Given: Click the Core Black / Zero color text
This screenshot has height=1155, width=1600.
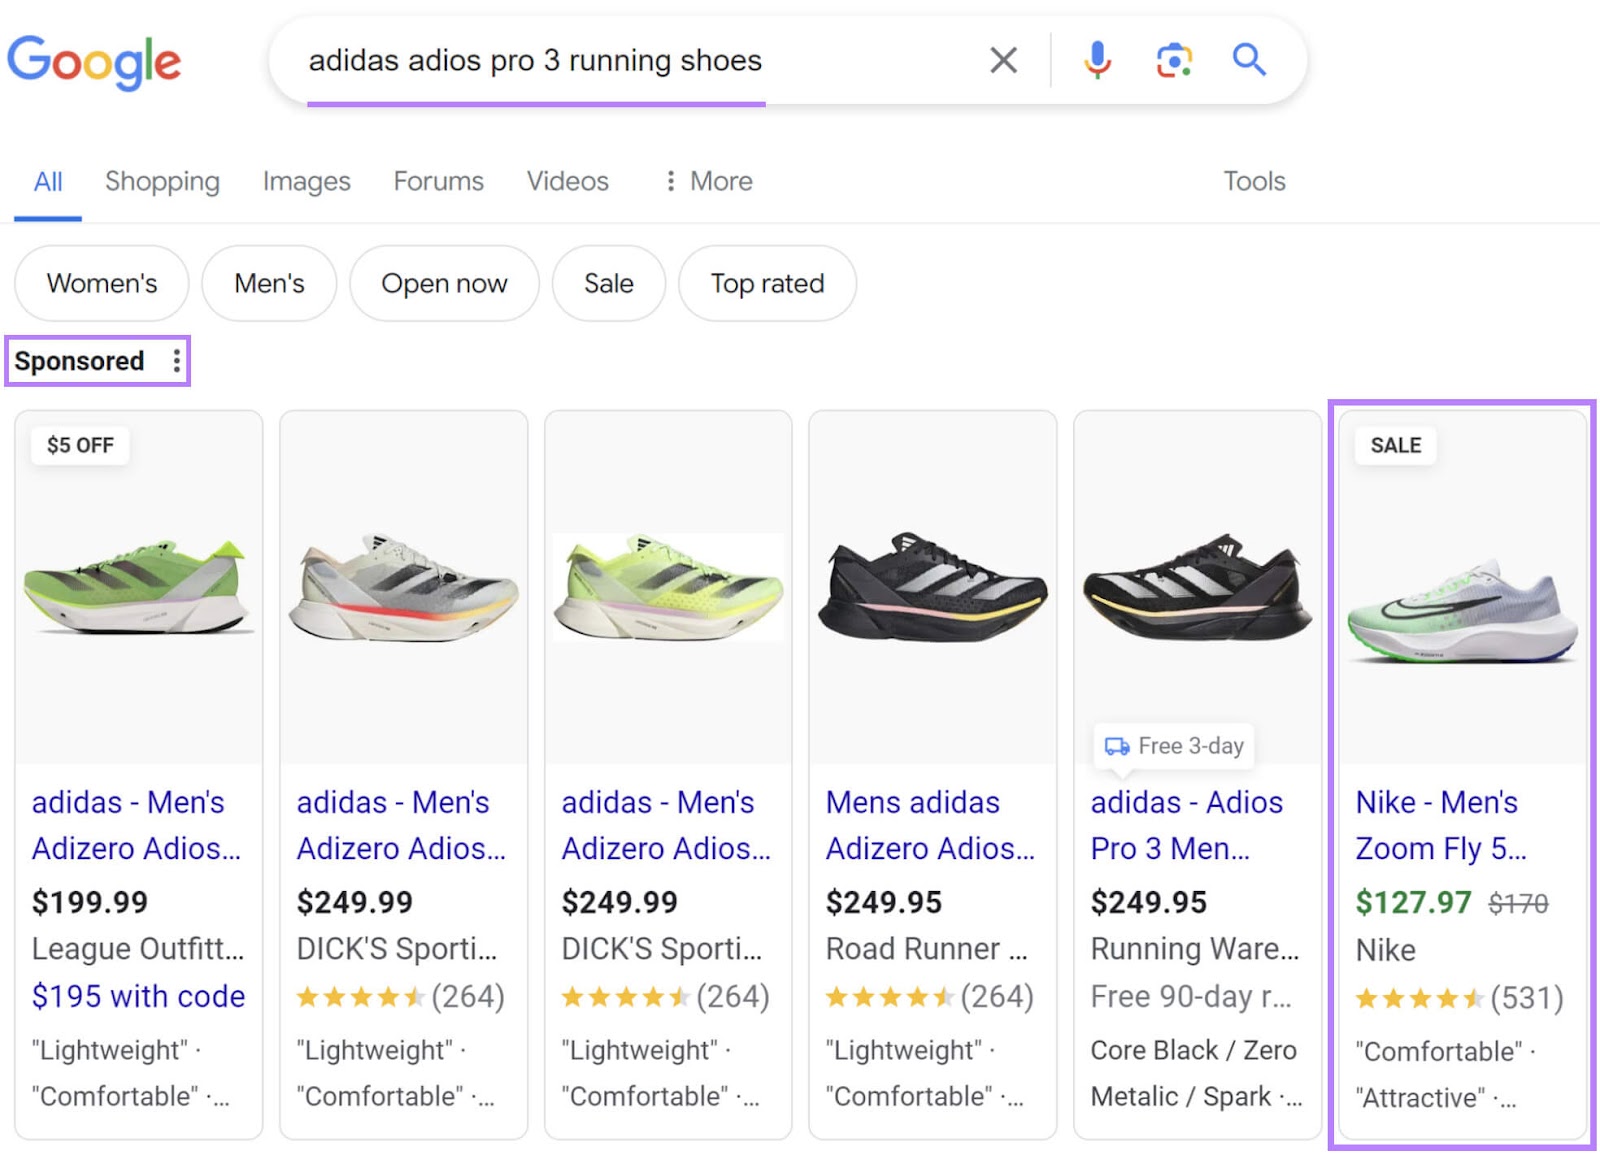Looking at the screenshot, I should pos(1193,1050).
